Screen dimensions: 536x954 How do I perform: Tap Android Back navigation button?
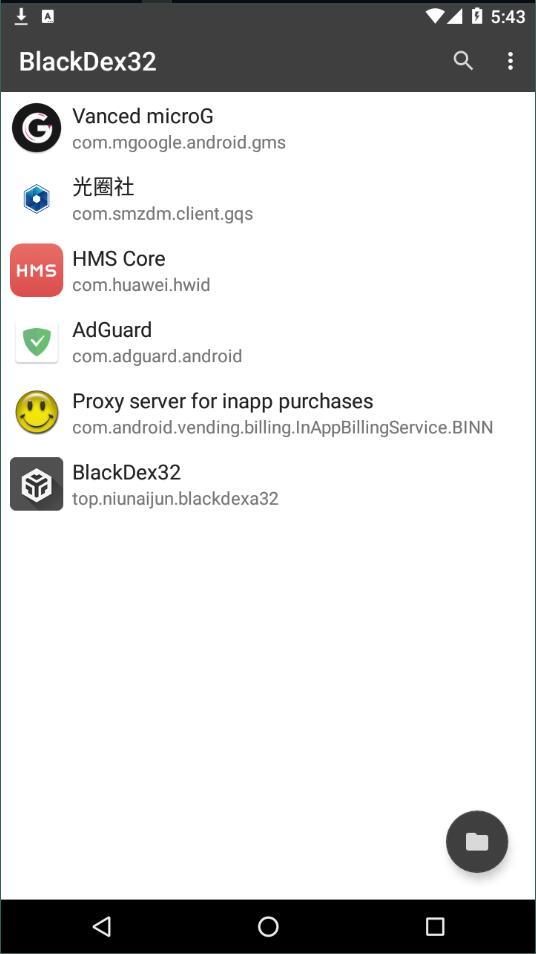[x=102, y=927]
